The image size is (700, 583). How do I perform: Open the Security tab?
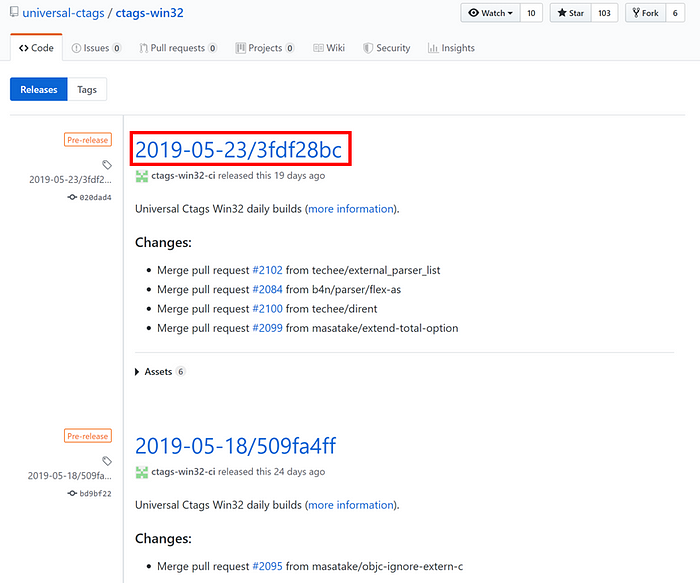(x=387, y=48)
